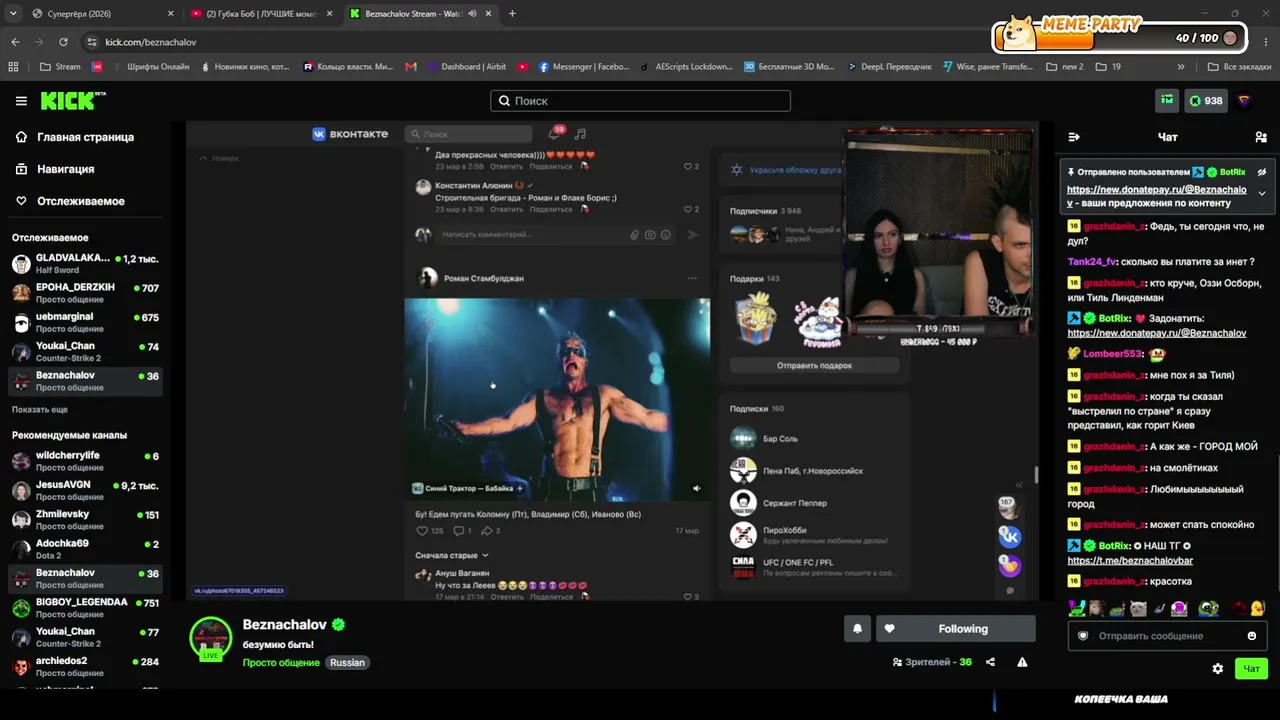Open the Stream bookmarks folder
Viewport: 1280px width, 720px height.
[x=60, y=67]
